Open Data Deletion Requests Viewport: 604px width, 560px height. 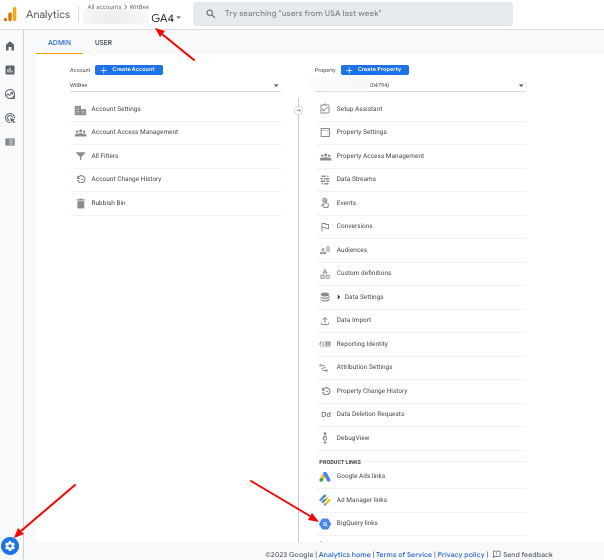[x=370, y=414]
